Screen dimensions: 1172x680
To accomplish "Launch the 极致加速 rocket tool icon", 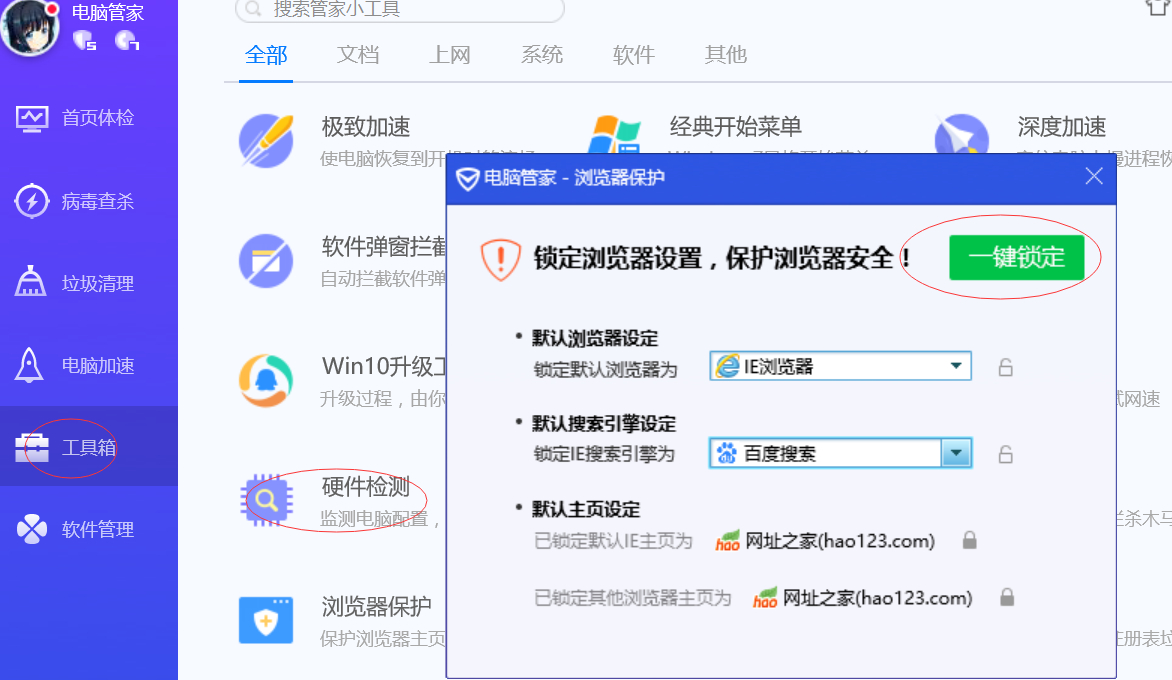I will 266,140.
